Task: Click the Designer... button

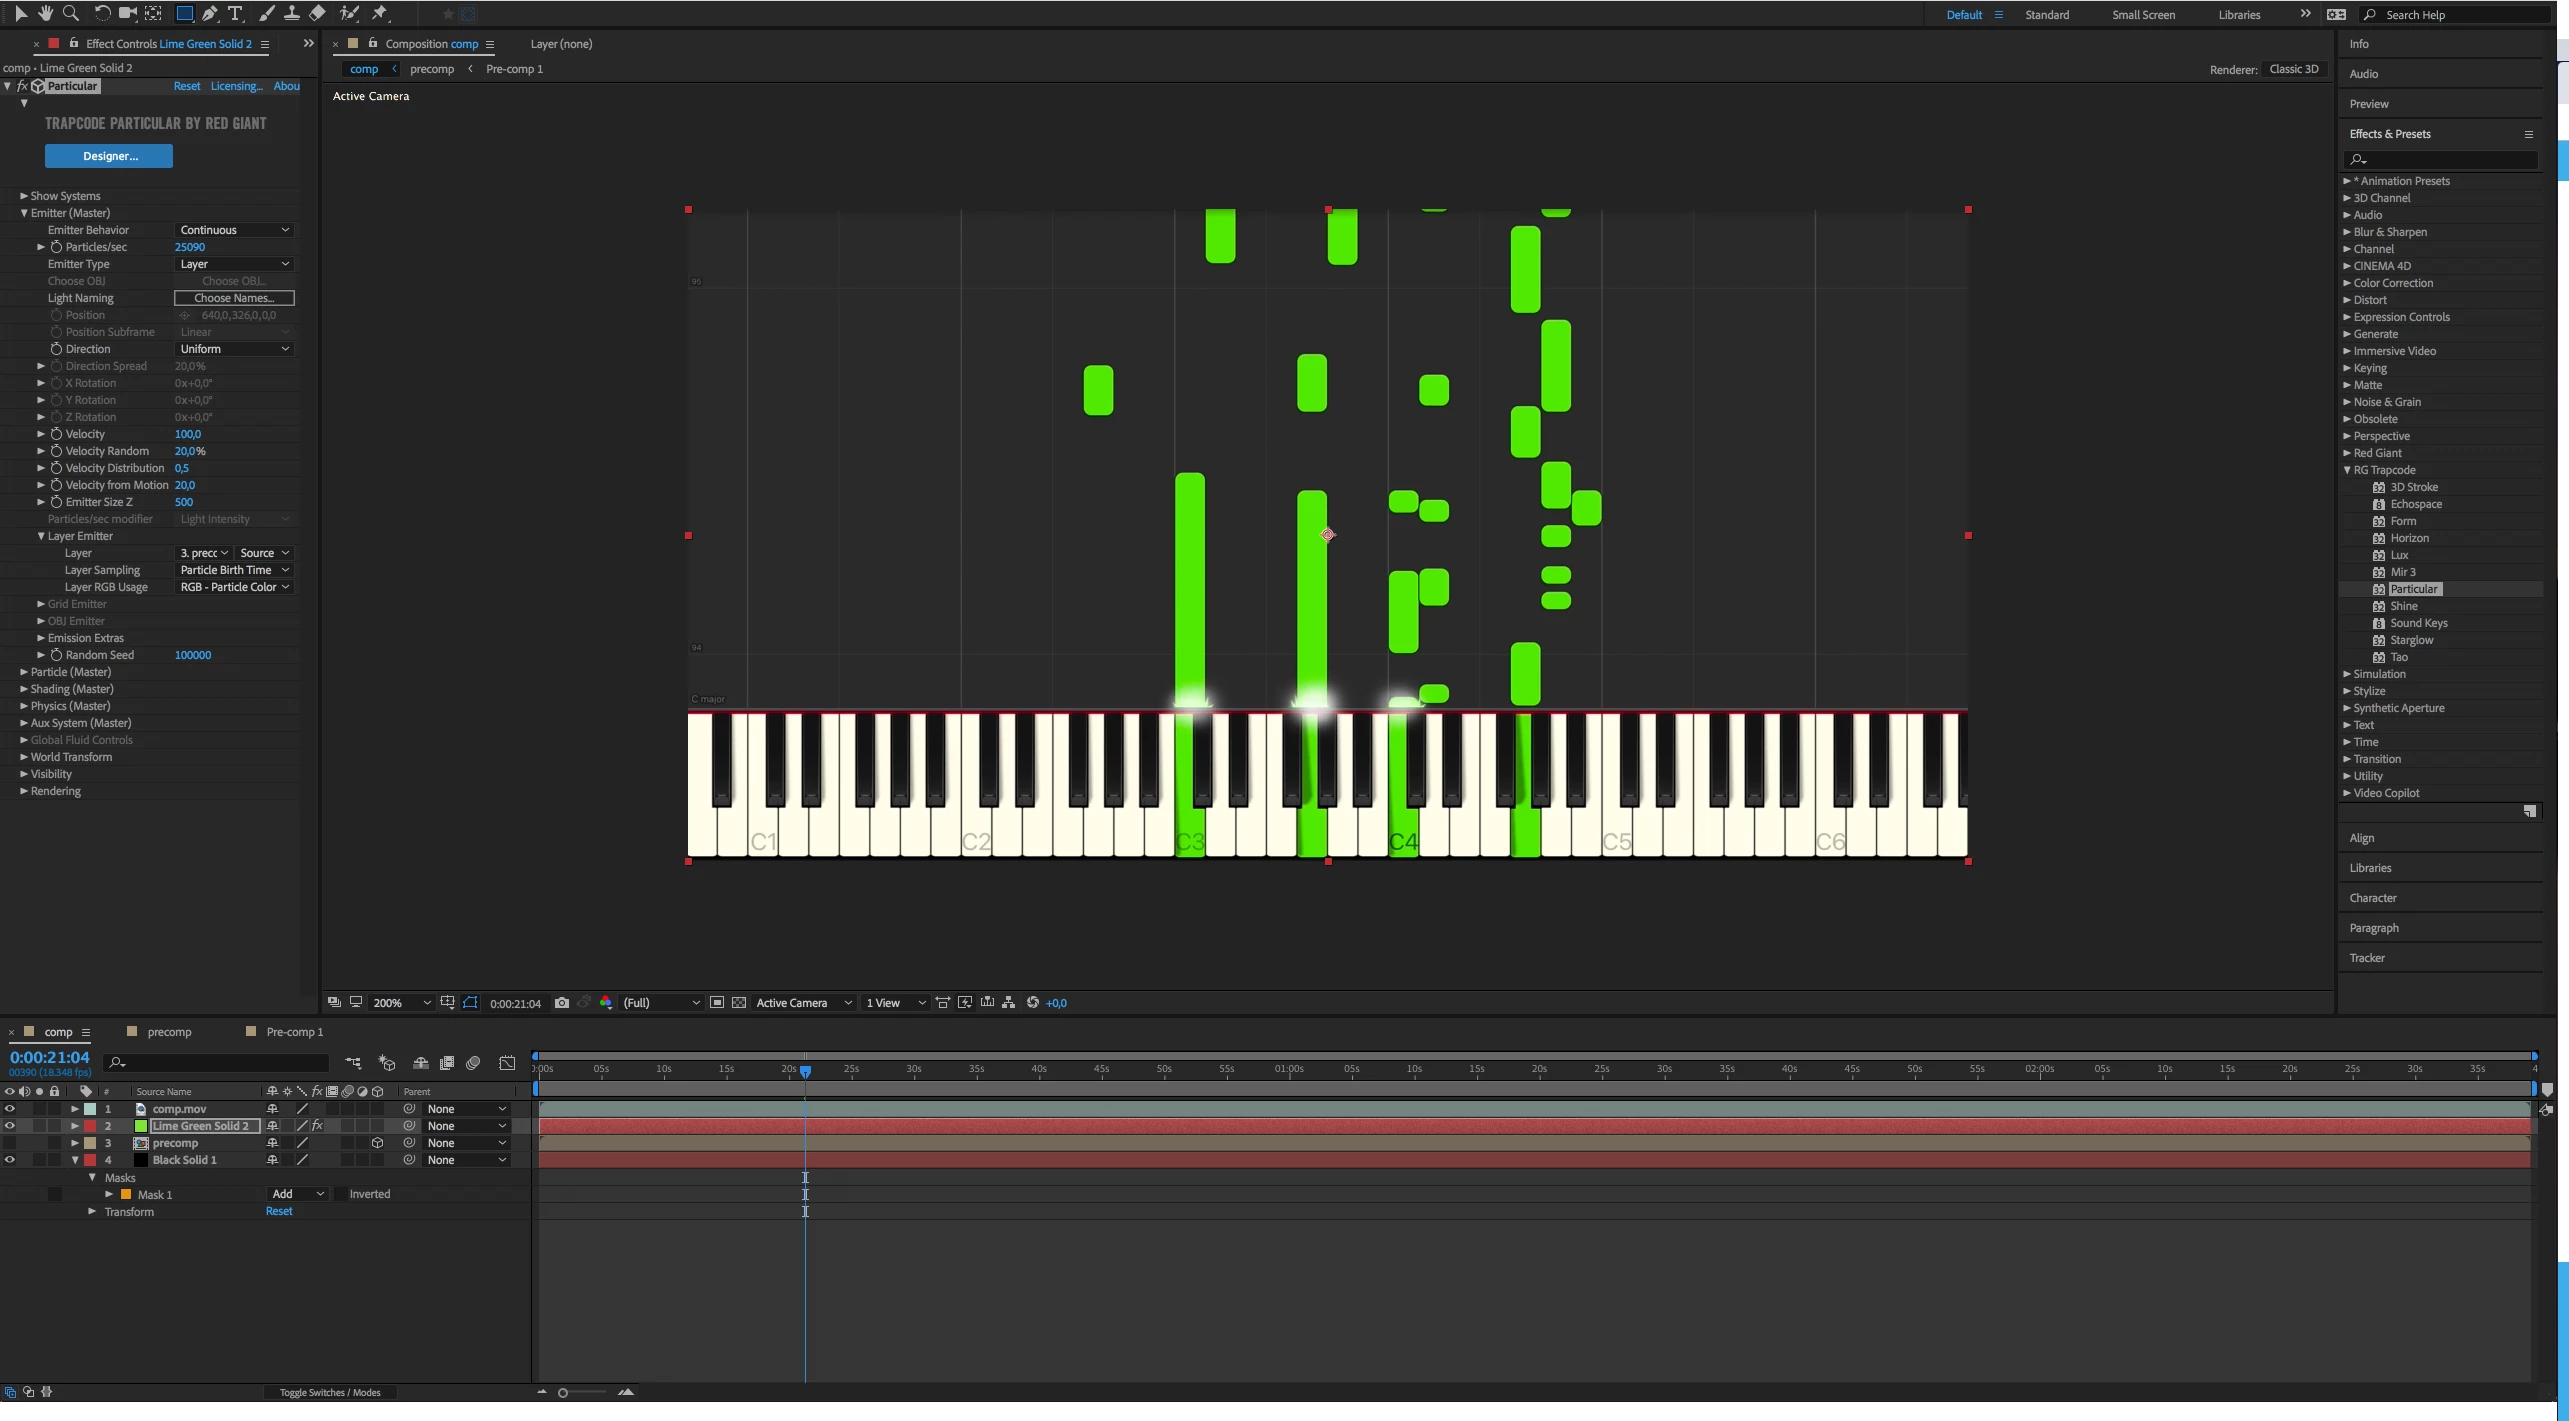Action: [x=109, y=156]
